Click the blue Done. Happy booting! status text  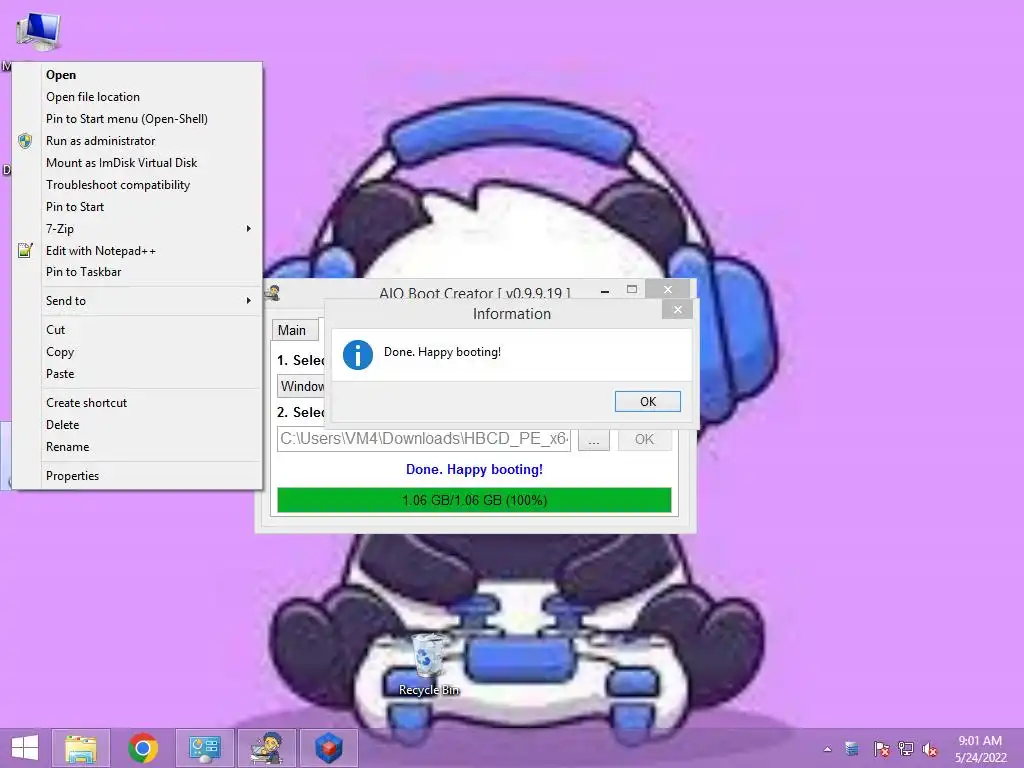click(474, 470)
